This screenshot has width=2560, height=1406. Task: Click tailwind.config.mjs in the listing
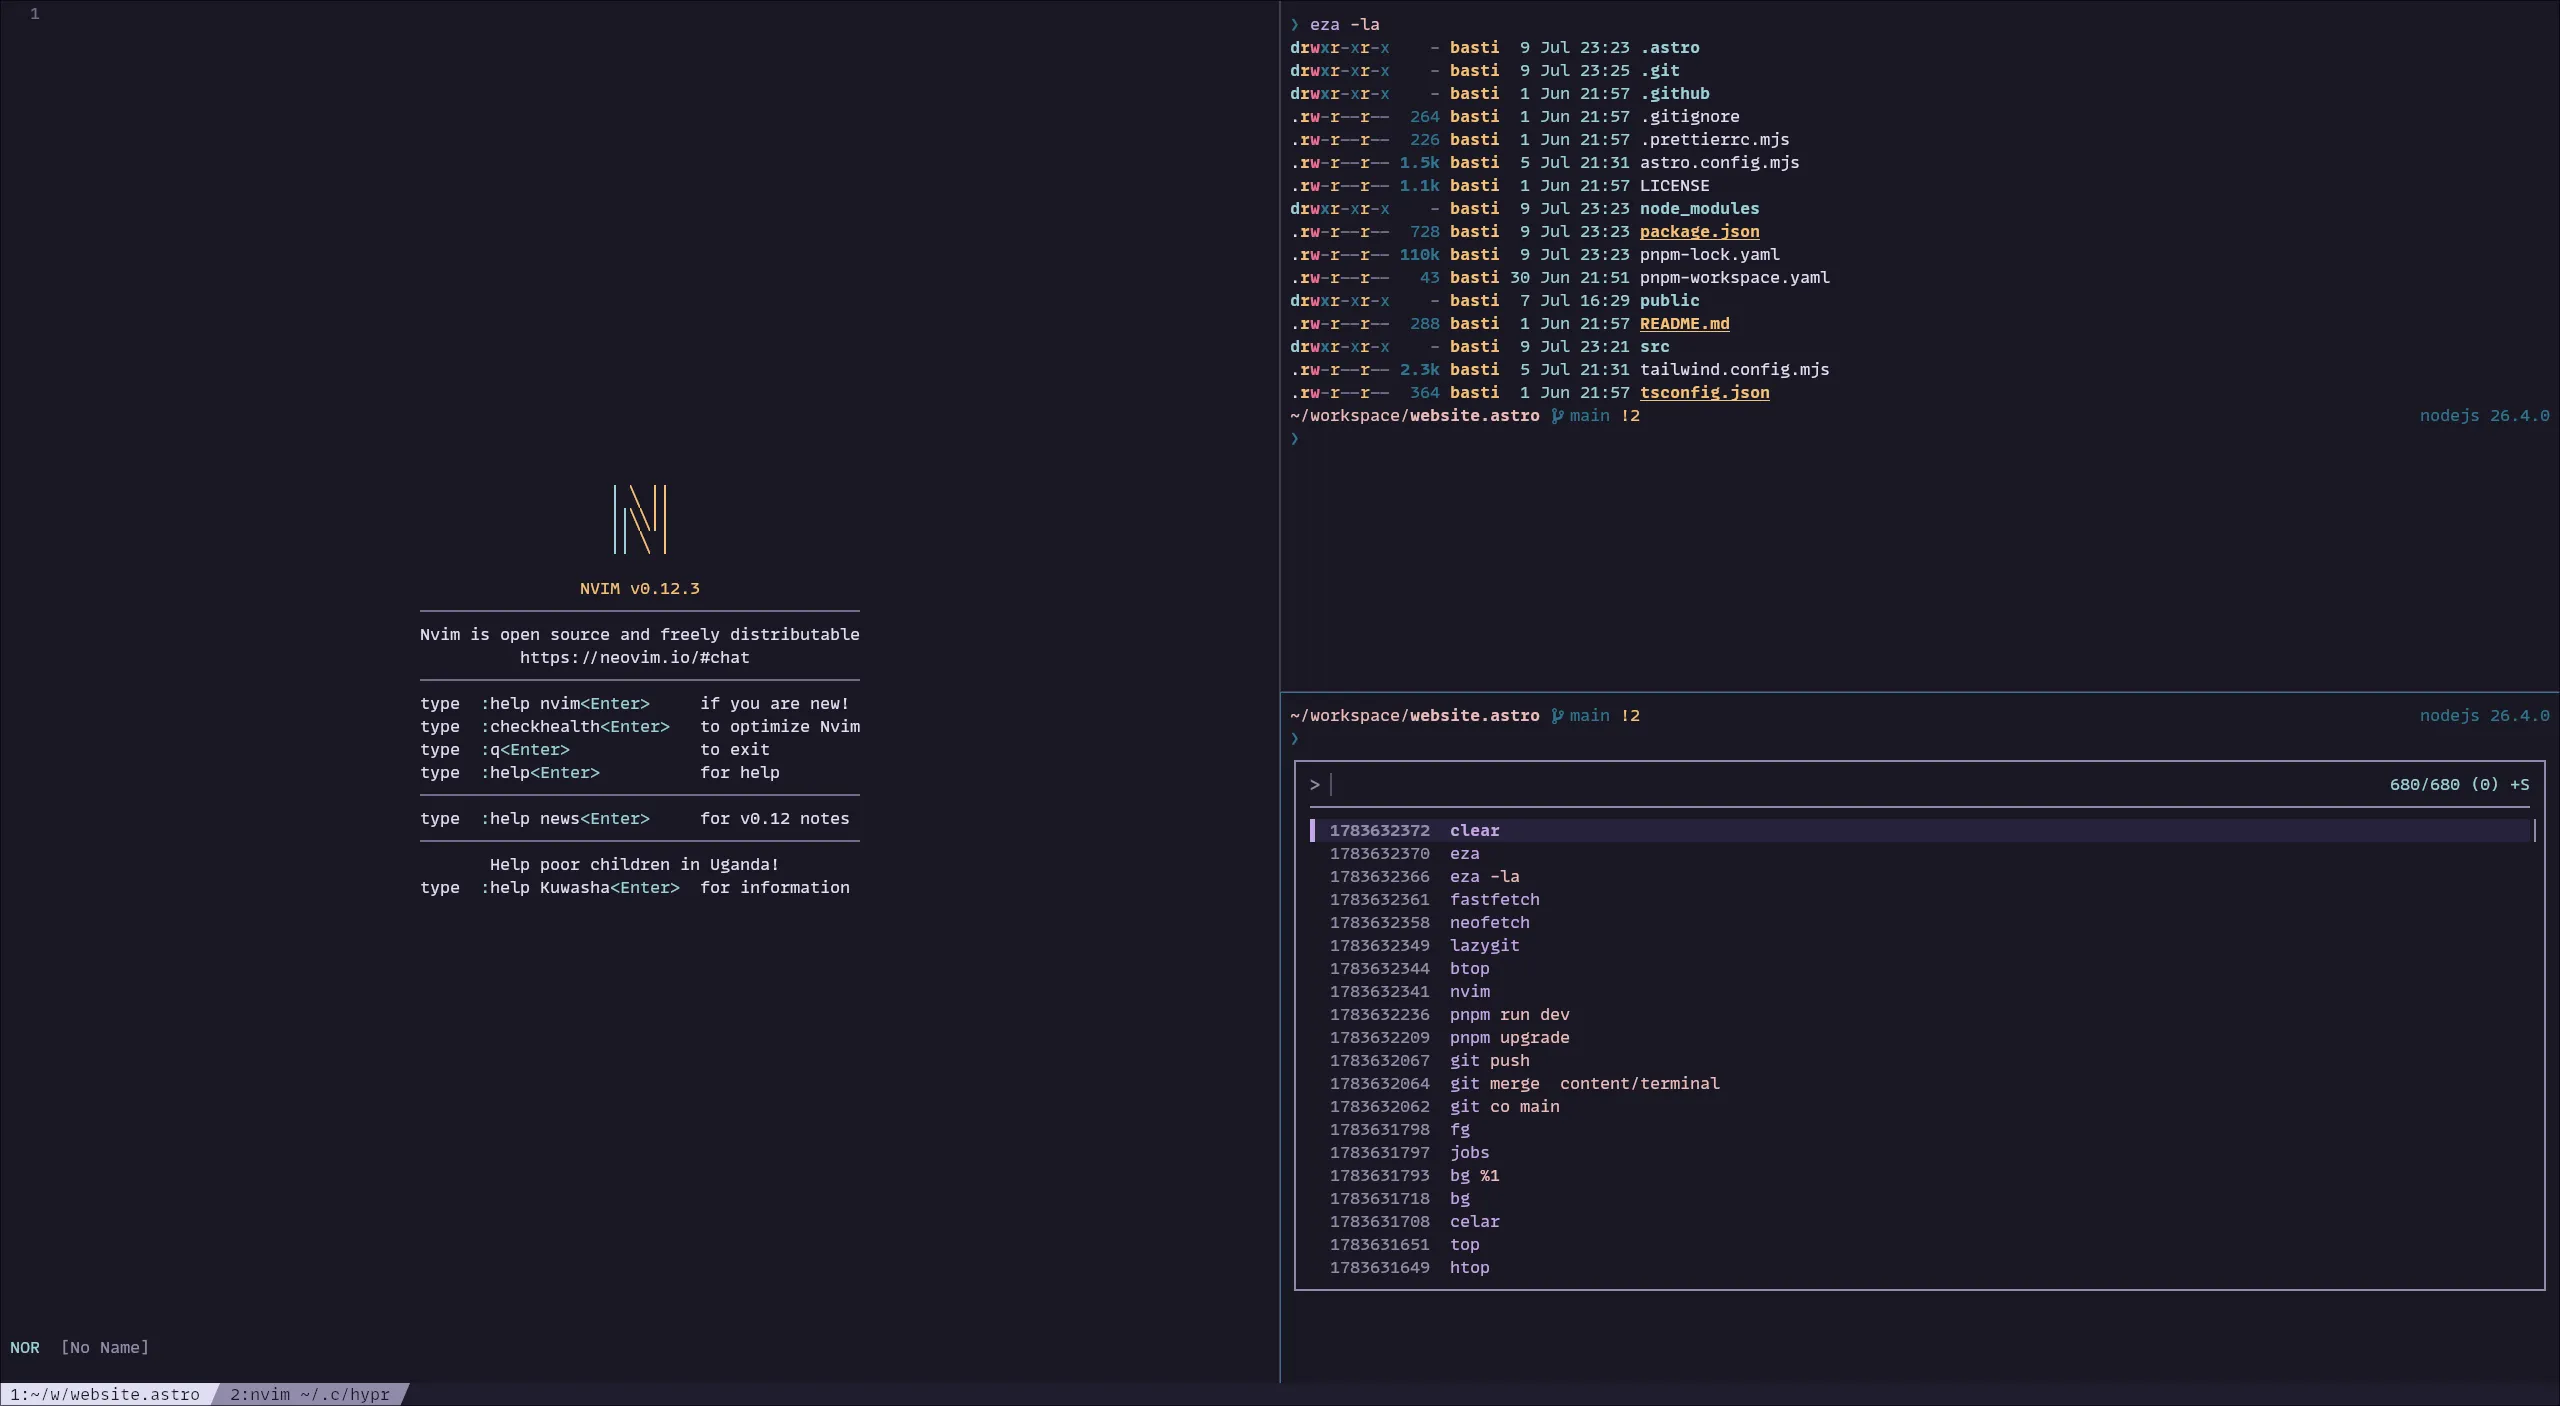pyautogui.click(x=1734, y=370)
